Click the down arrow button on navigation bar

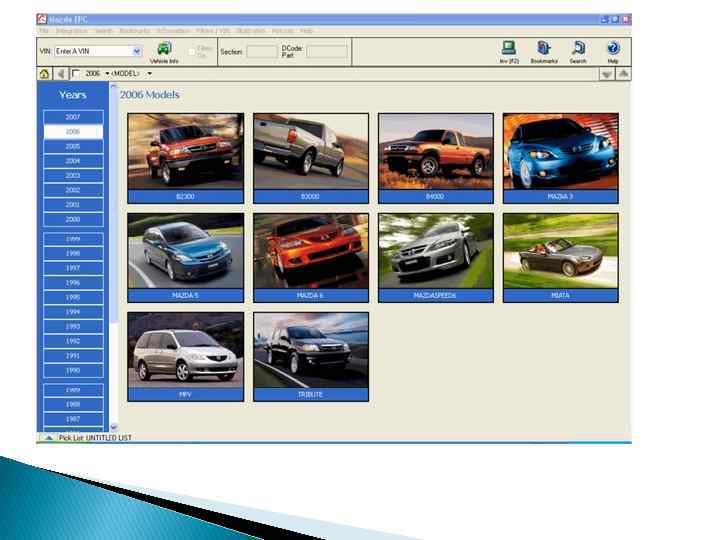coord(607,74)
